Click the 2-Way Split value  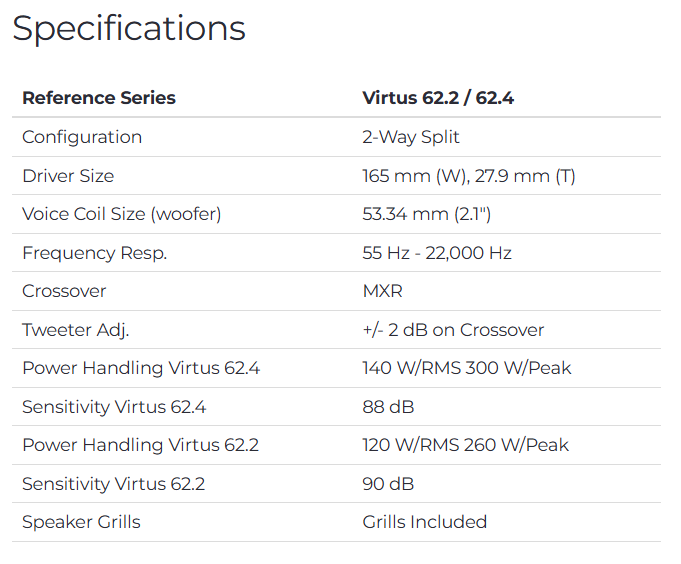[x=411, y=137]
